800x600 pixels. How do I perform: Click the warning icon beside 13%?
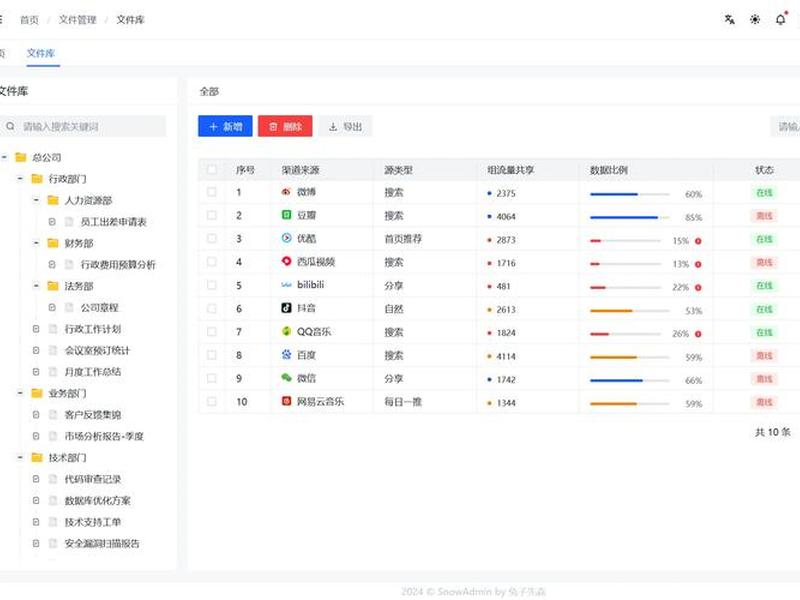point(698,264)
